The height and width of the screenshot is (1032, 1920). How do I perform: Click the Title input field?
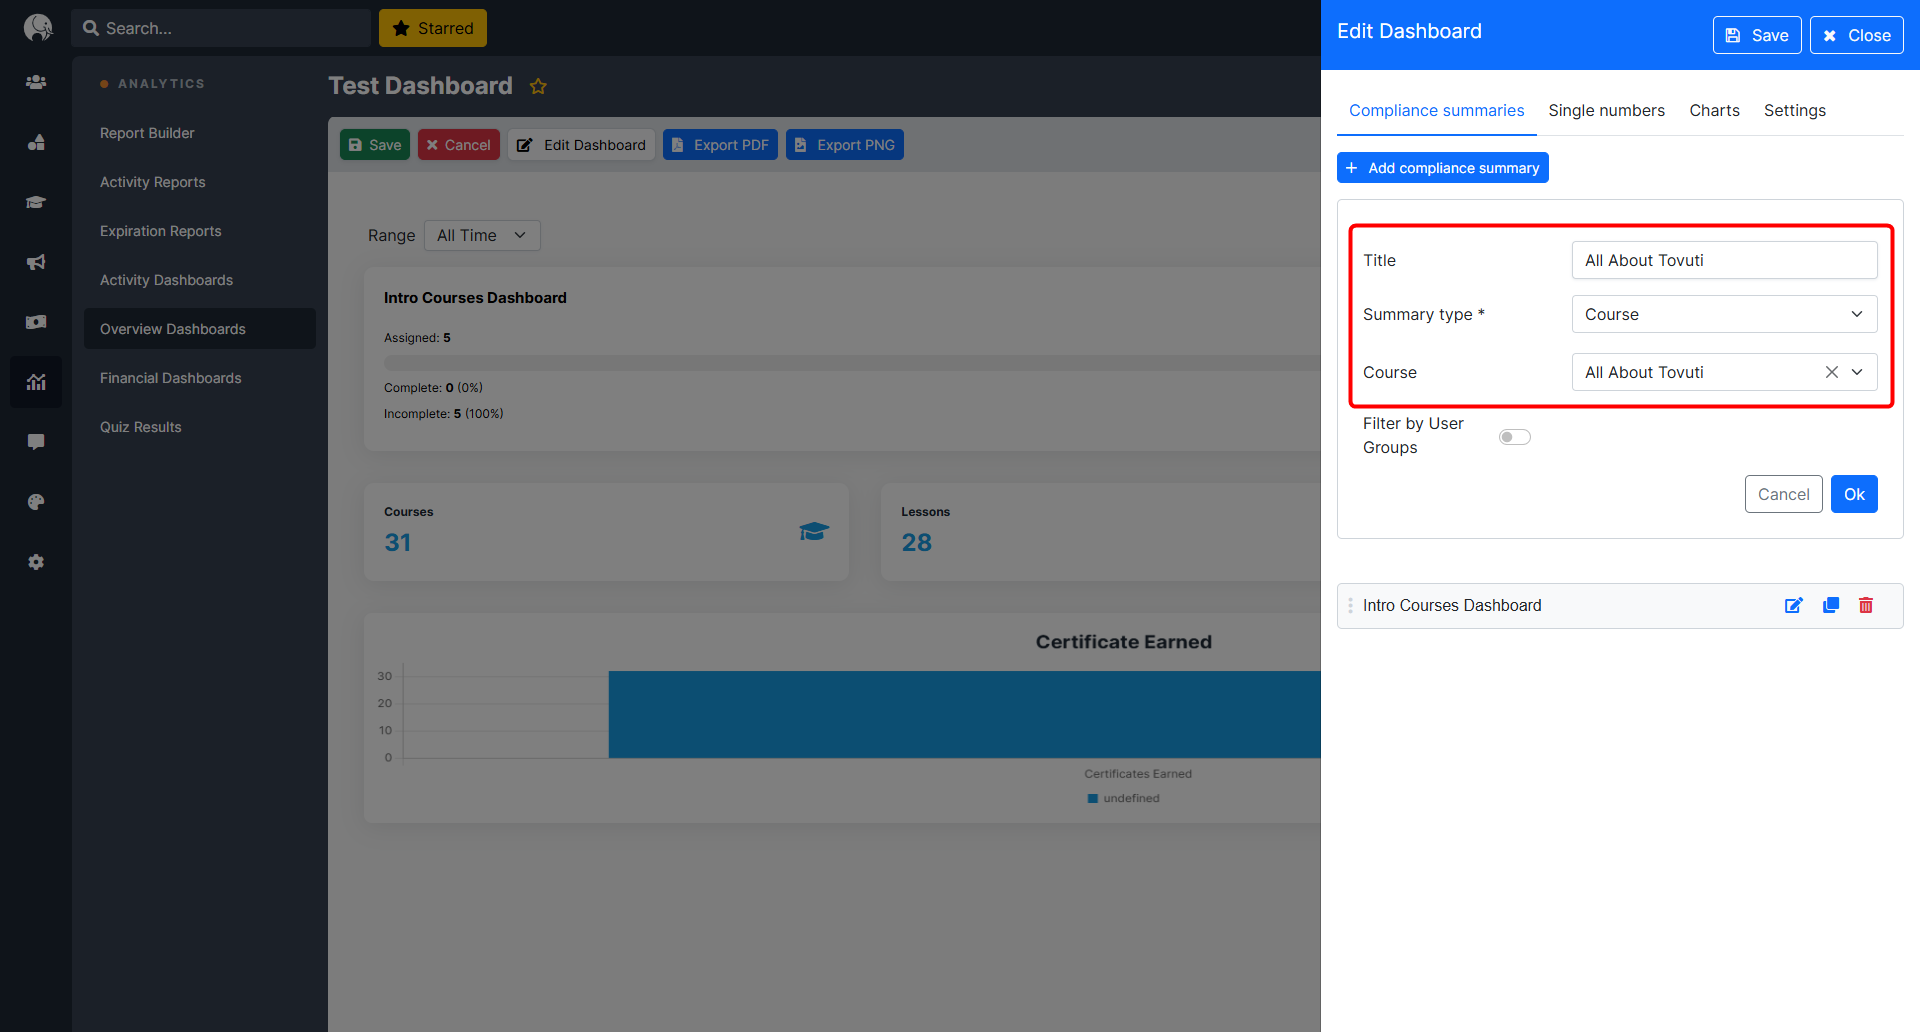(x=1724, y=260)
